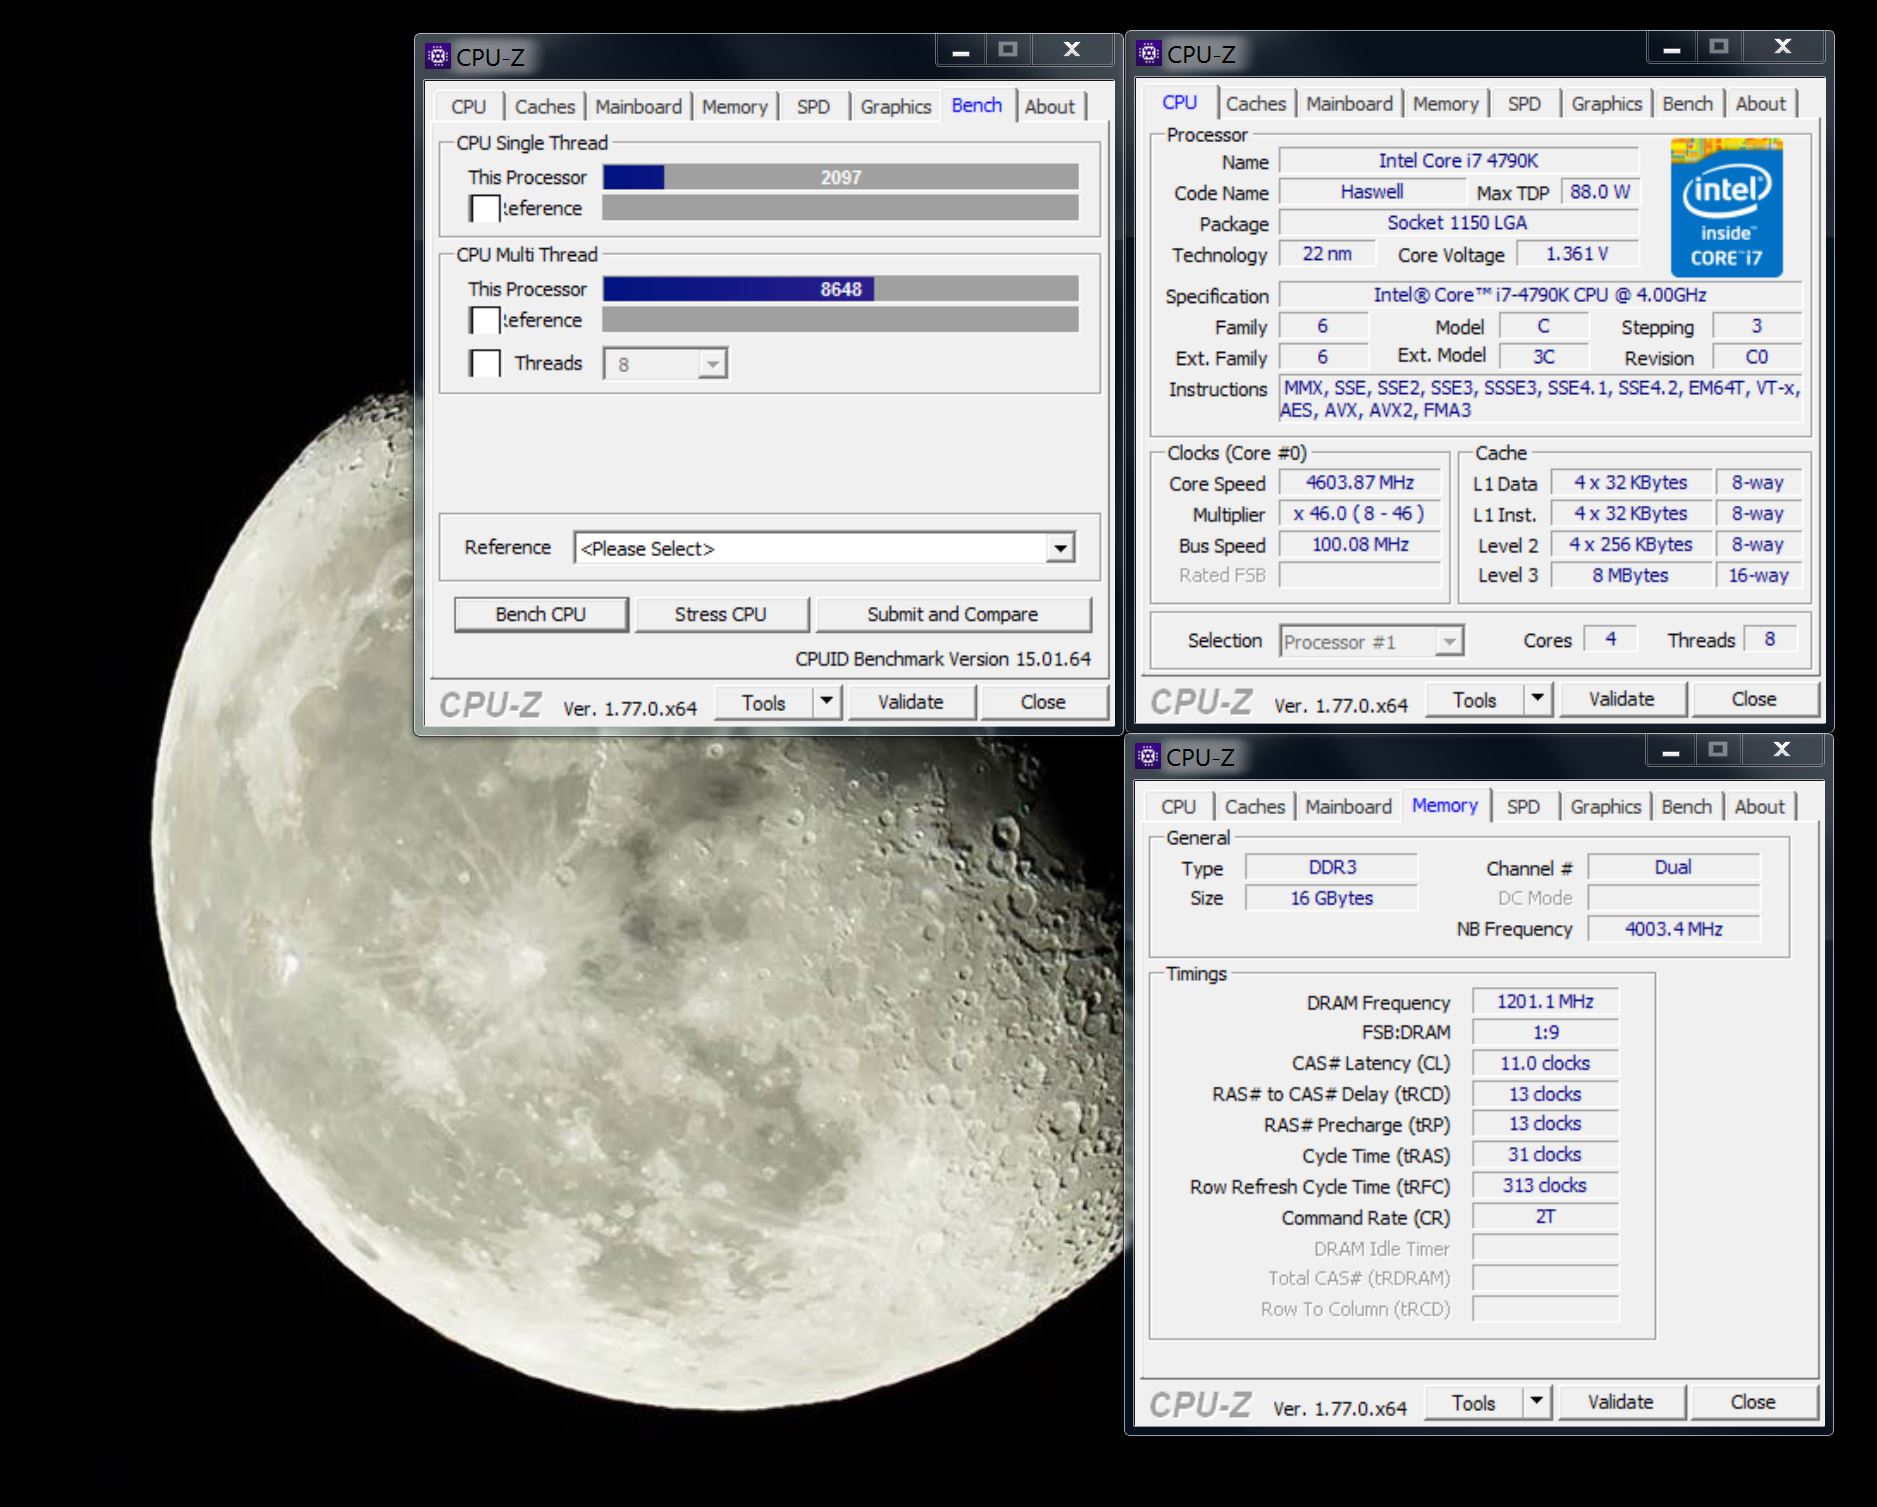
Task: Click Close button in Memory window
Action: coord(1753,1402)
